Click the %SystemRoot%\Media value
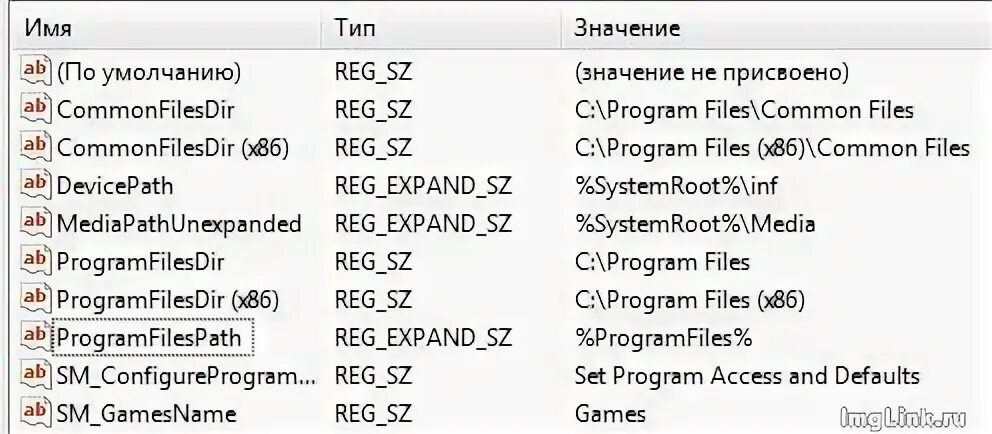Viewport: 992px width, 434px height. pyautogui.click(x=695, y=224)
